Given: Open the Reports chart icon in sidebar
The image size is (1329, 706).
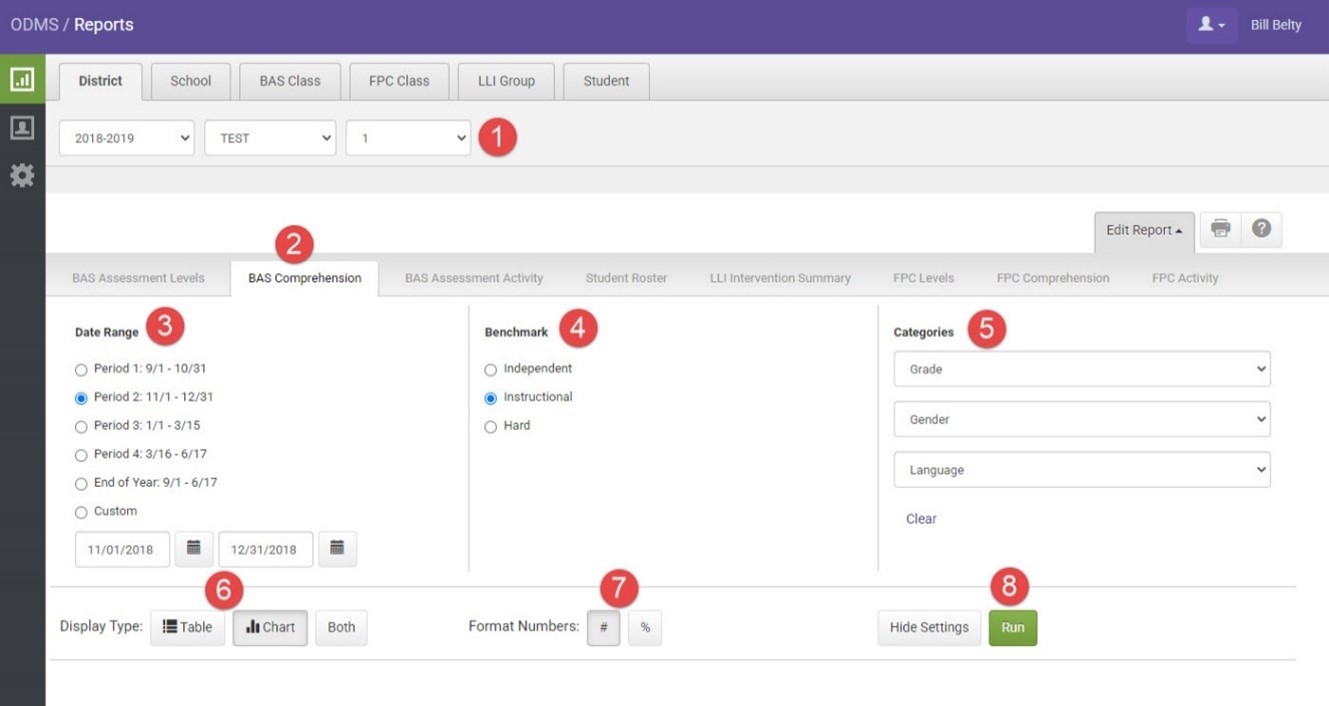Looking at the screenshot, I should 22,80.
